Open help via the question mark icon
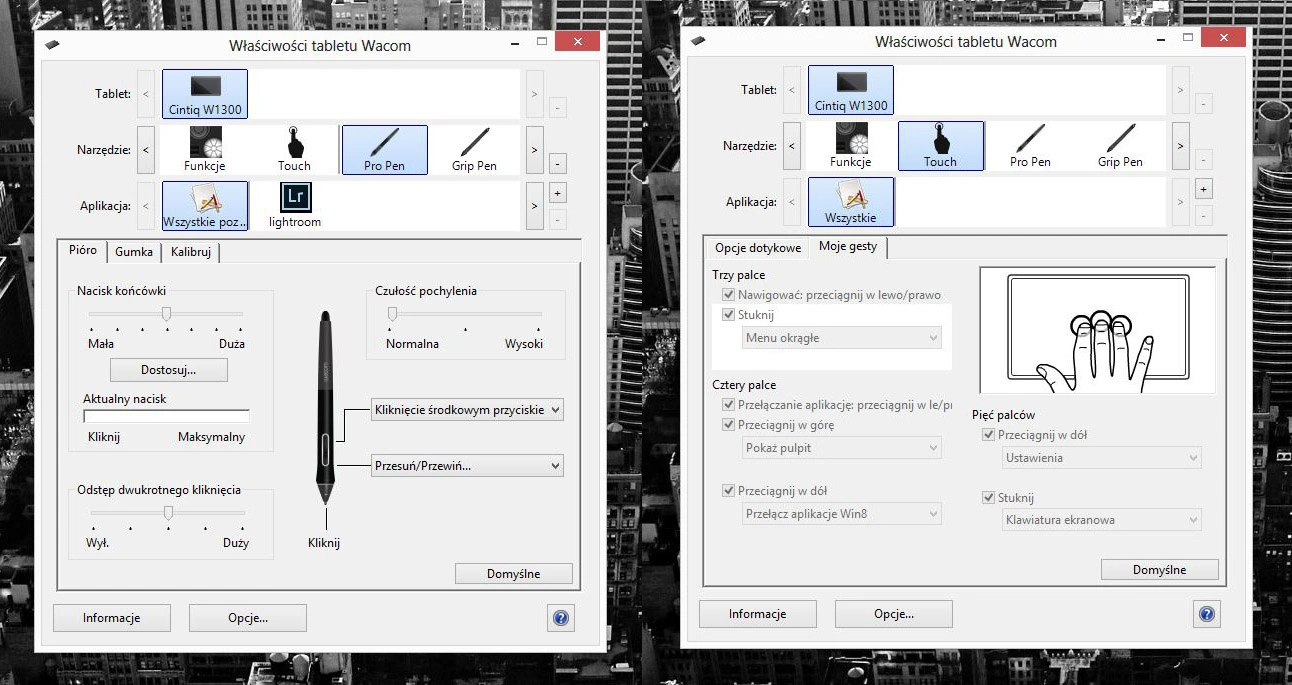This screenshot has width=1292, height=685. (x=560, y=618)
